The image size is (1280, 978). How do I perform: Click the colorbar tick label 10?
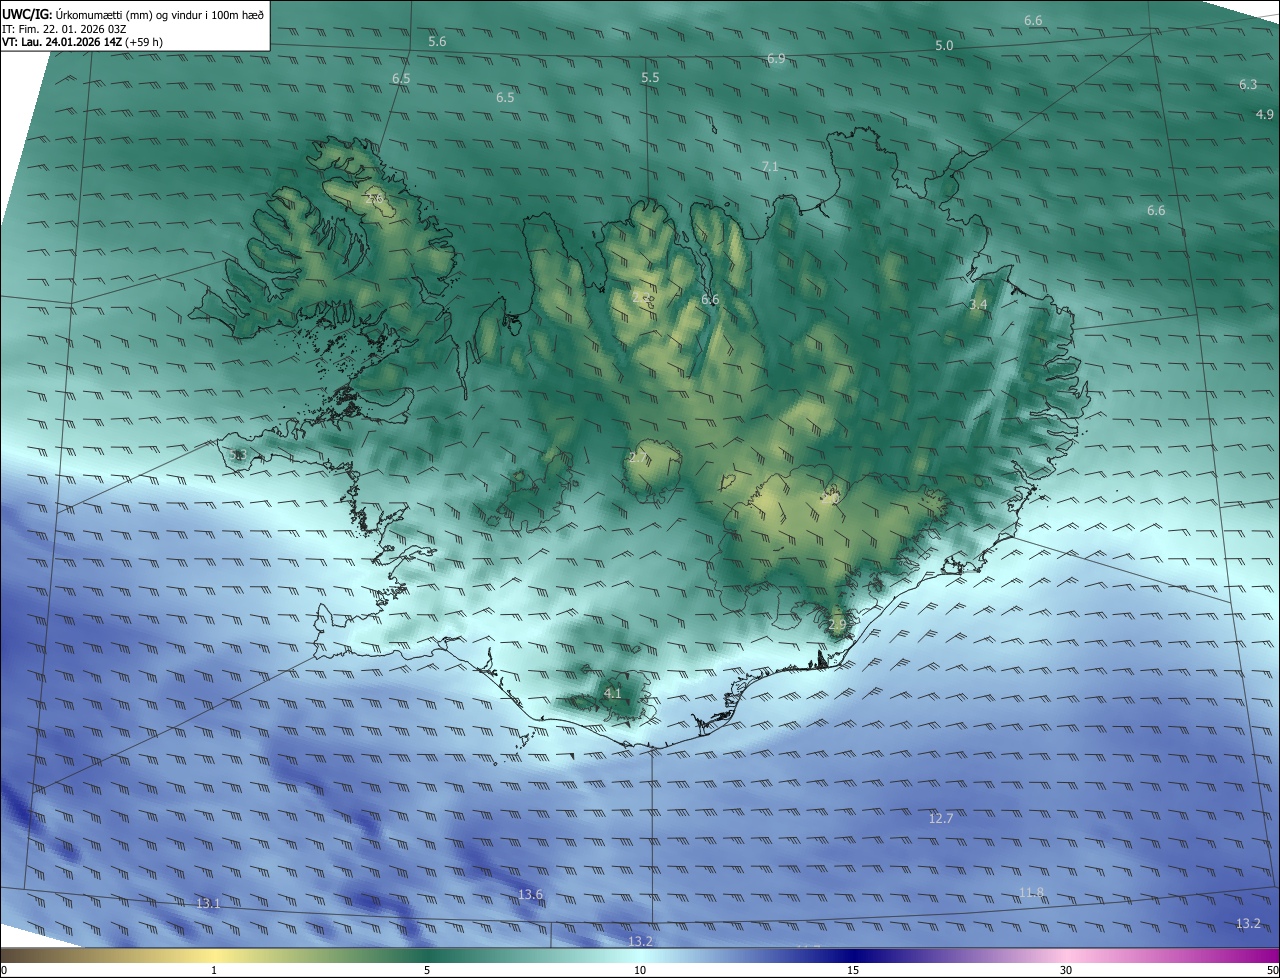[640, 970]
